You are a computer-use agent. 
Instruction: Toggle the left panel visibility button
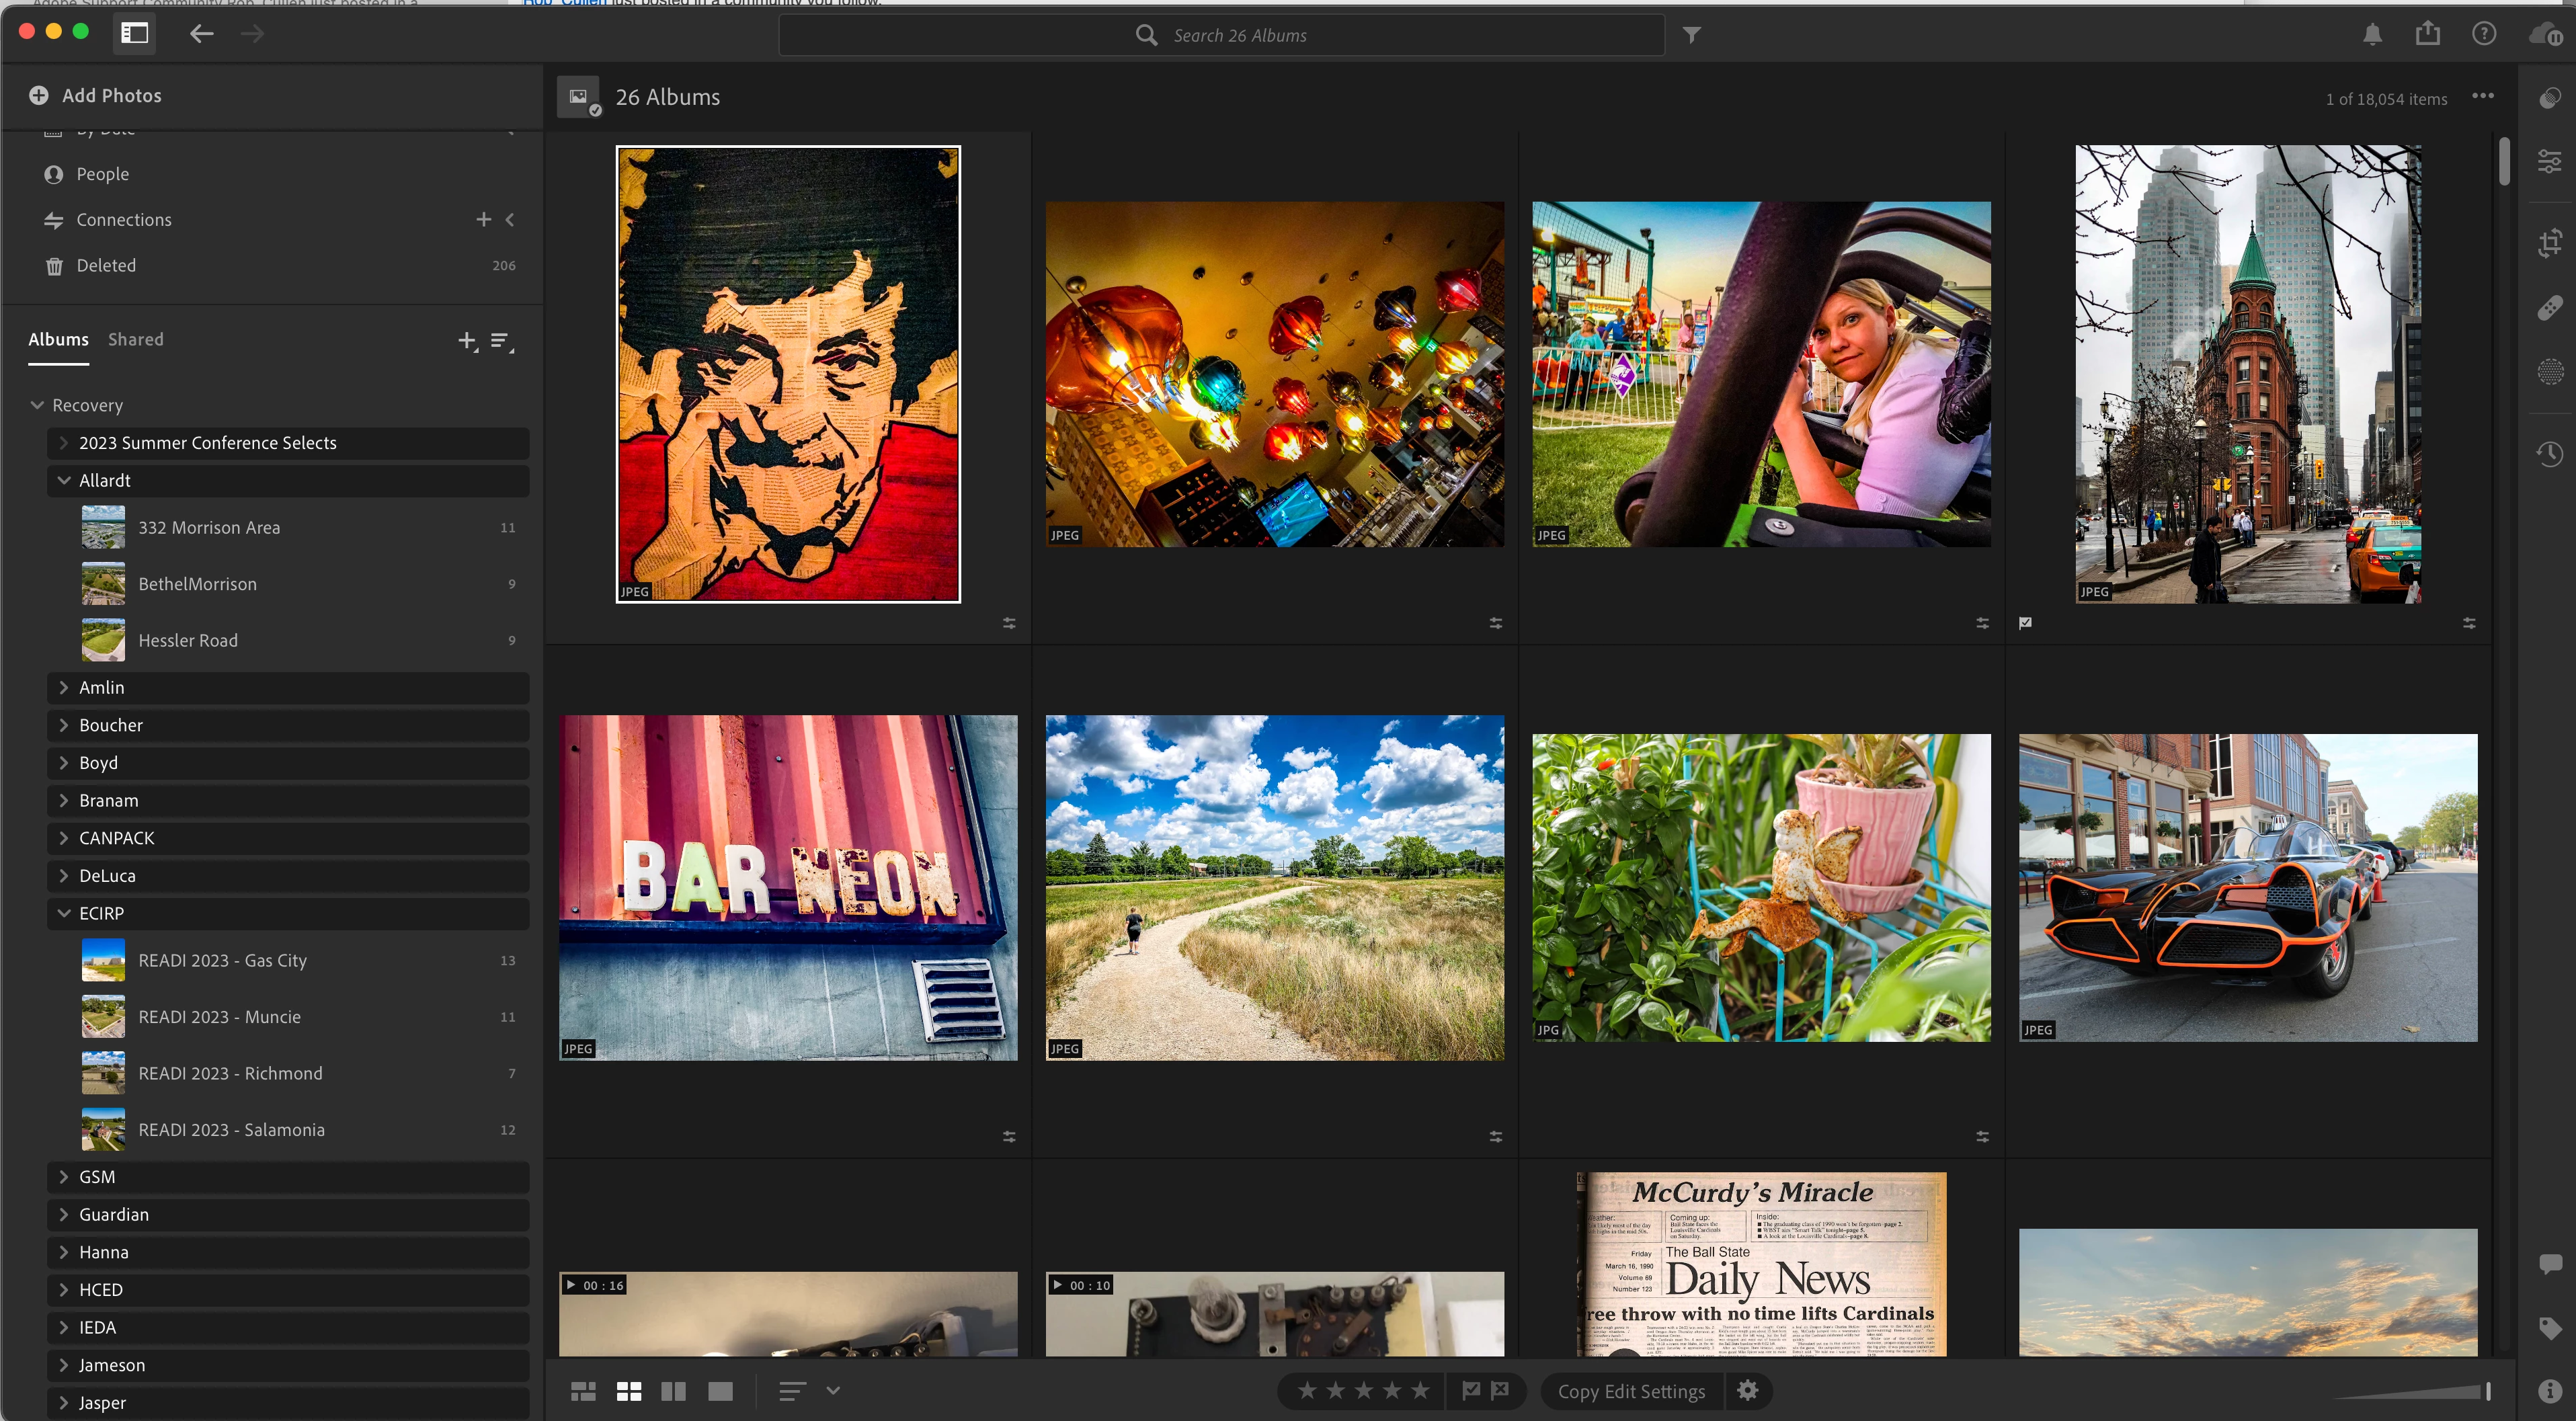[135, 34]
